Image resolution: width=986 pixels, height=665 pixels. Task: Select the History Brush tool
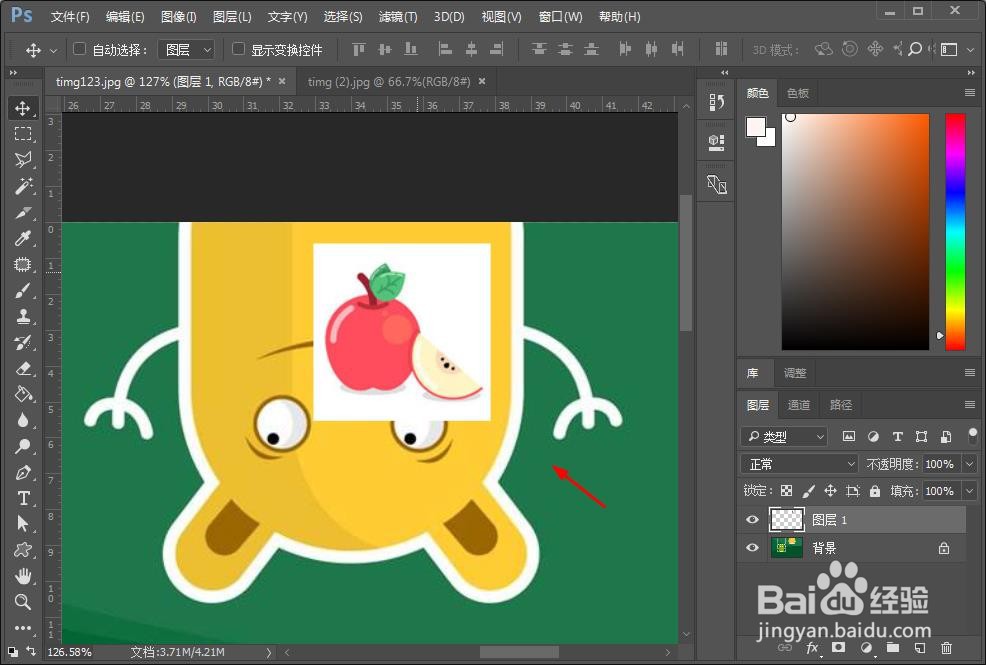pyautogui.click(x=23, y=343)
